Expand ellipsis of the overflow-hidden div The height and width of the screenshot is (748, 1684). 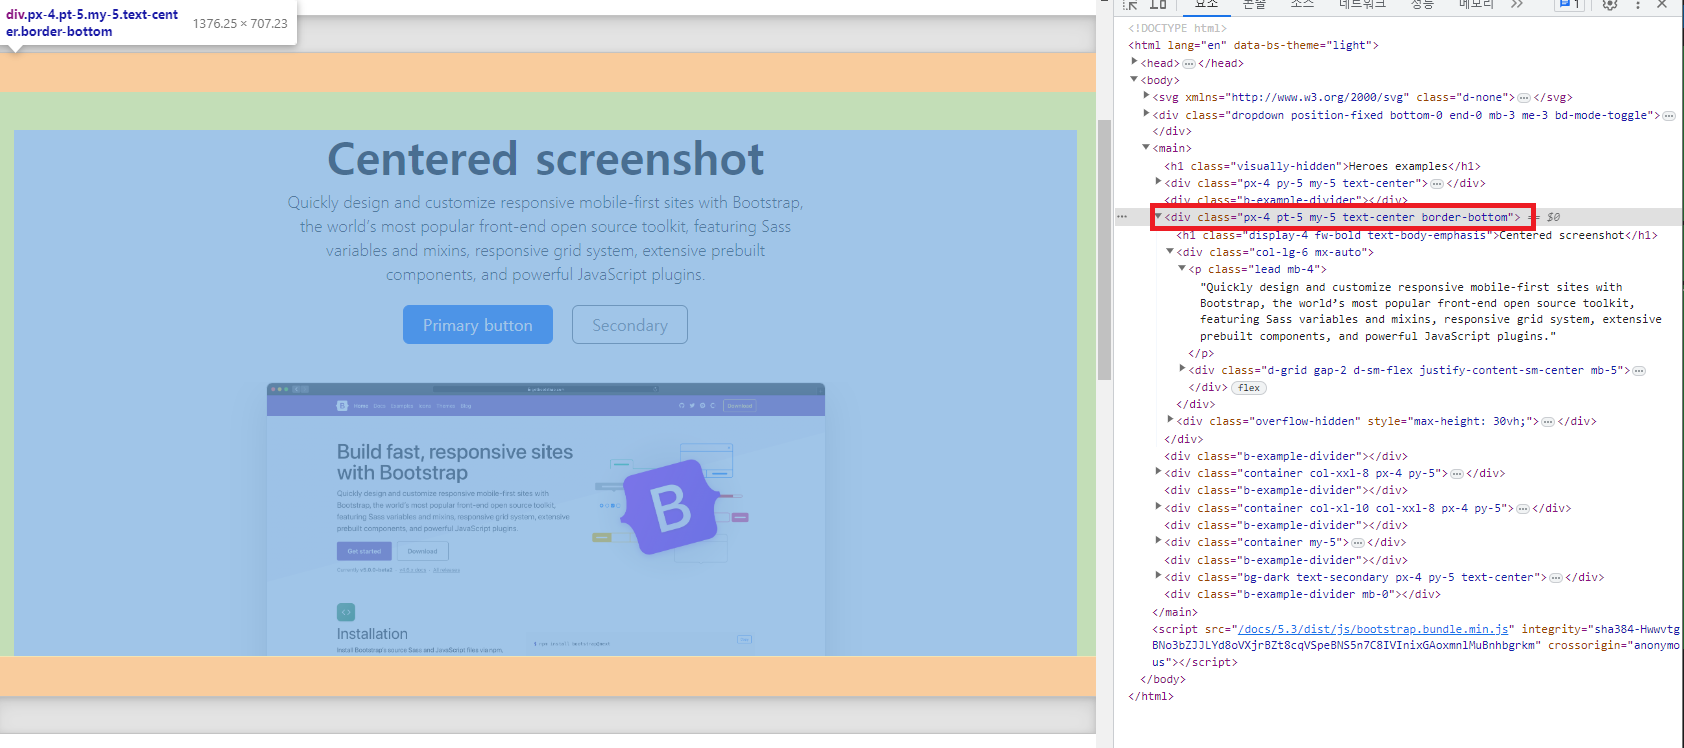tap(1548, 422)
